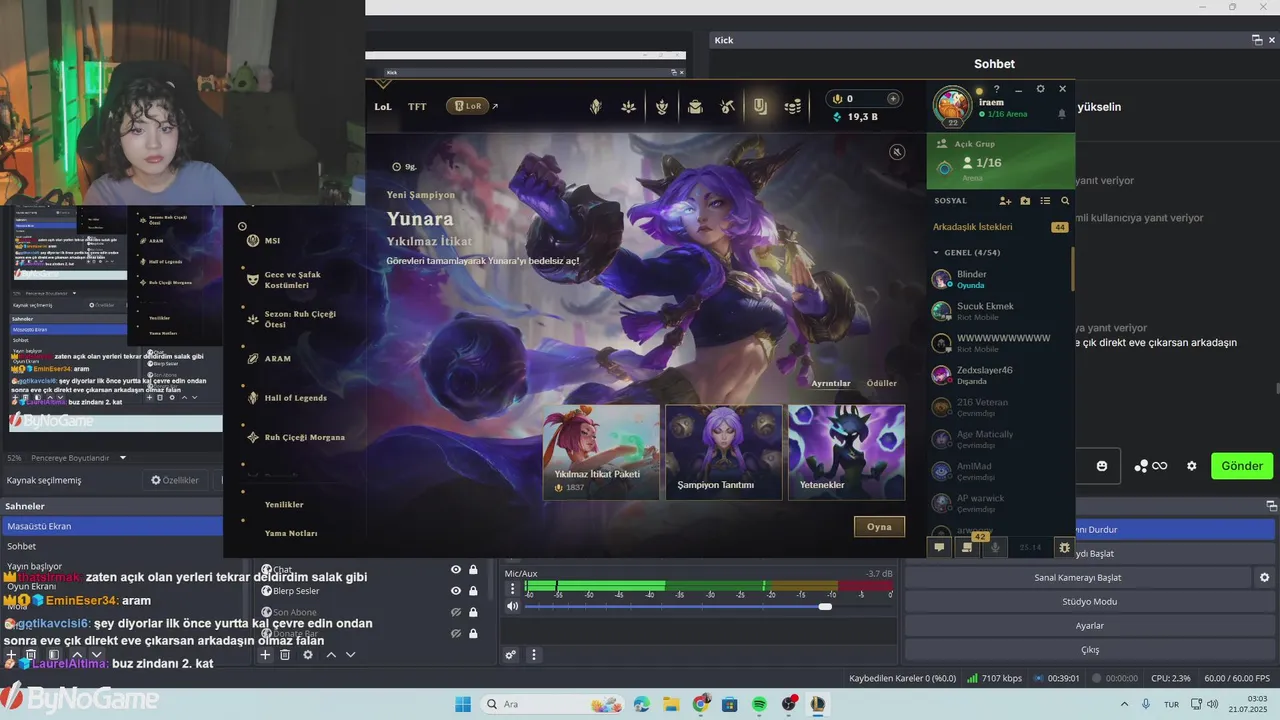The height and width of the screenshot is (720, 1280).
Task: Open Hall of Legends entry
Action: tap(295, 398)
